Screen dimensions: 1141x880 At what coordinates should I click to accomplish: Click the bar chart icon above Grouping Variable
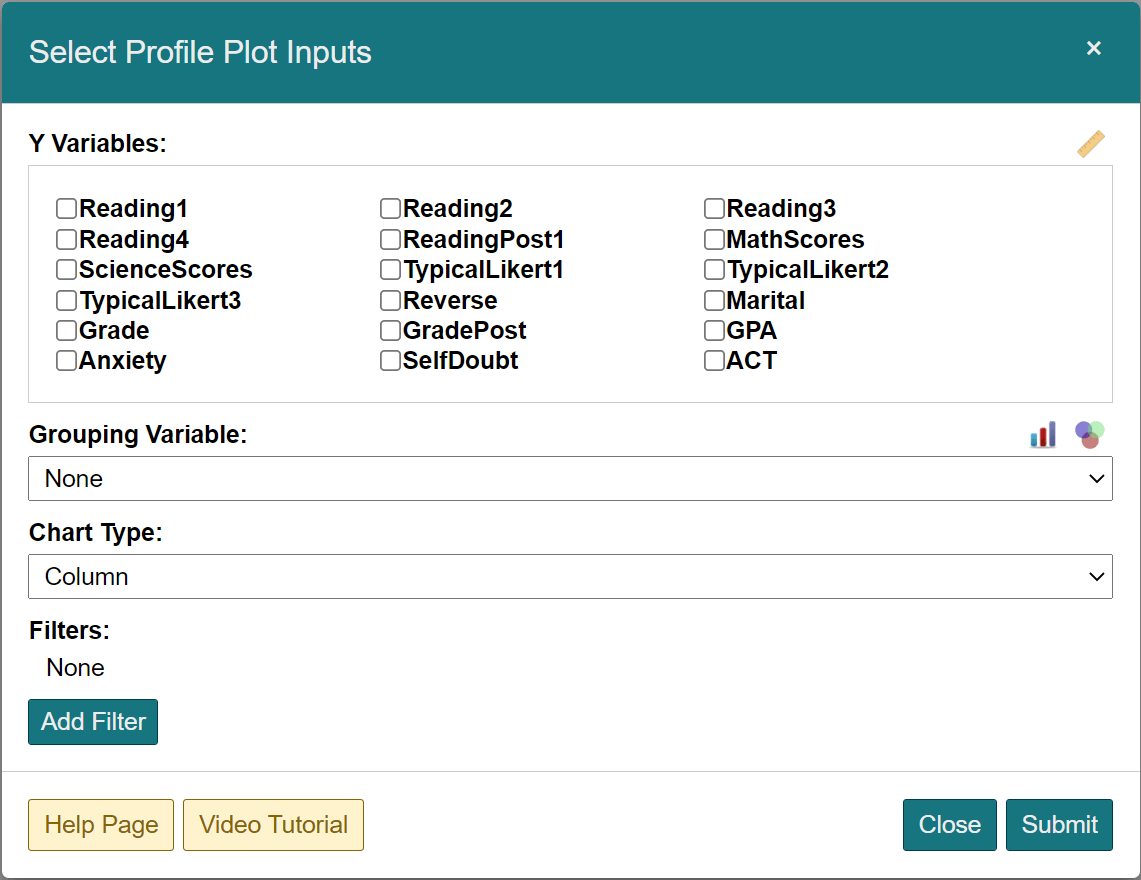(1043, 435)
